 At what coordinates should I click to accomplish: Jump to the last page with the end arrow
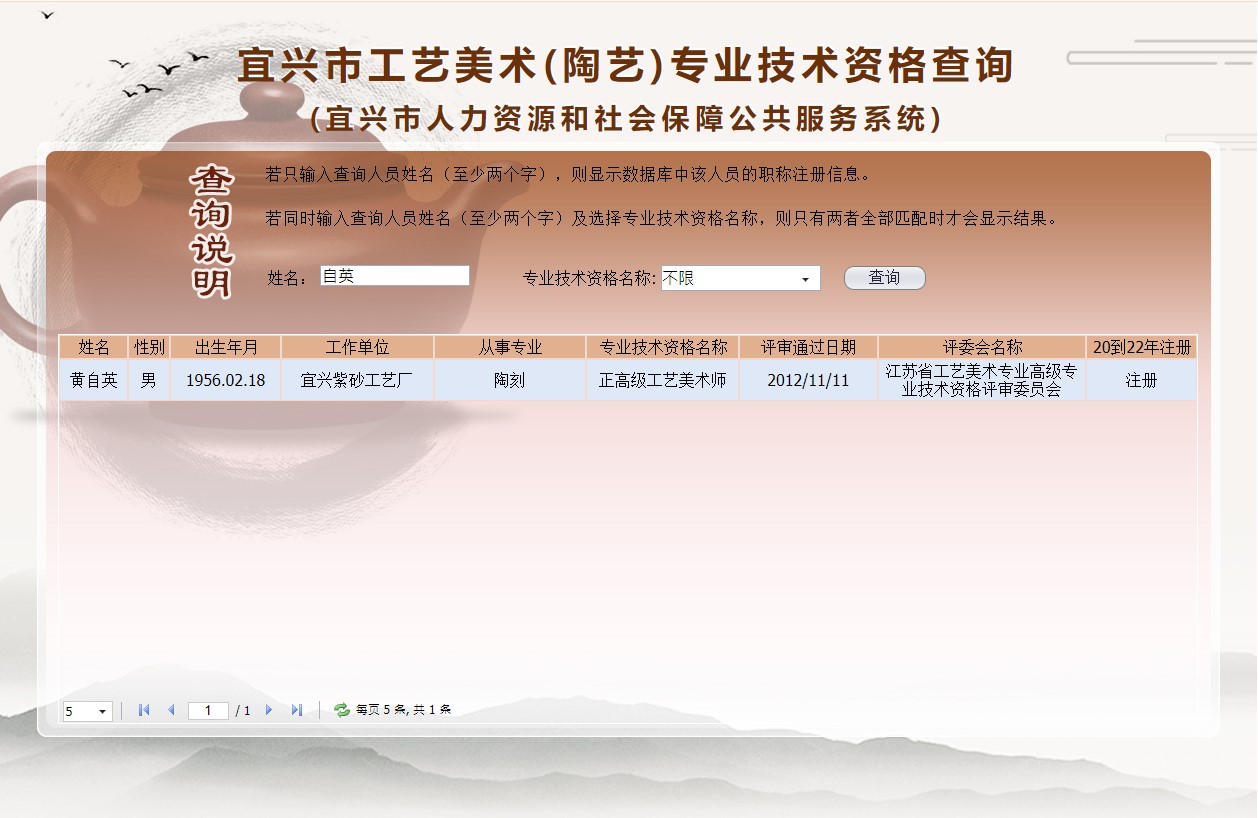296,710
